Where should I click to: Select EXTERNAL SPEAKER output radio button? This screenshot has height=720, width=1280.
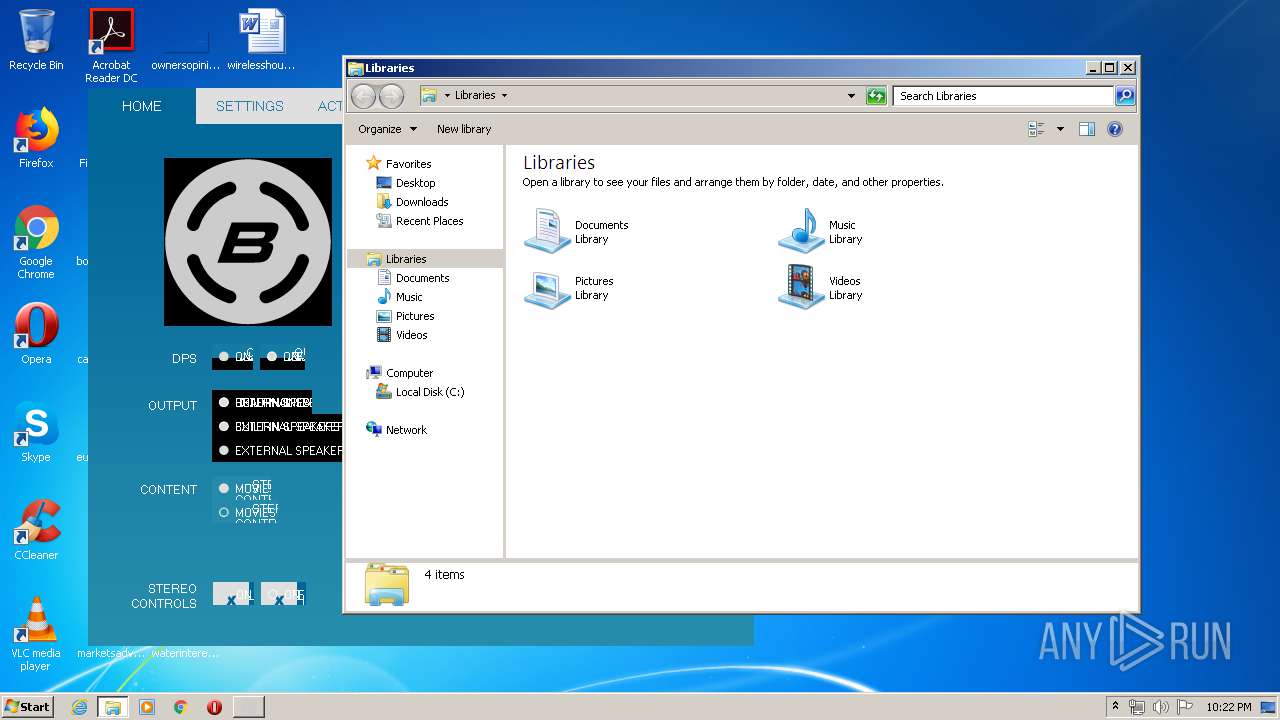click(224, 450)
